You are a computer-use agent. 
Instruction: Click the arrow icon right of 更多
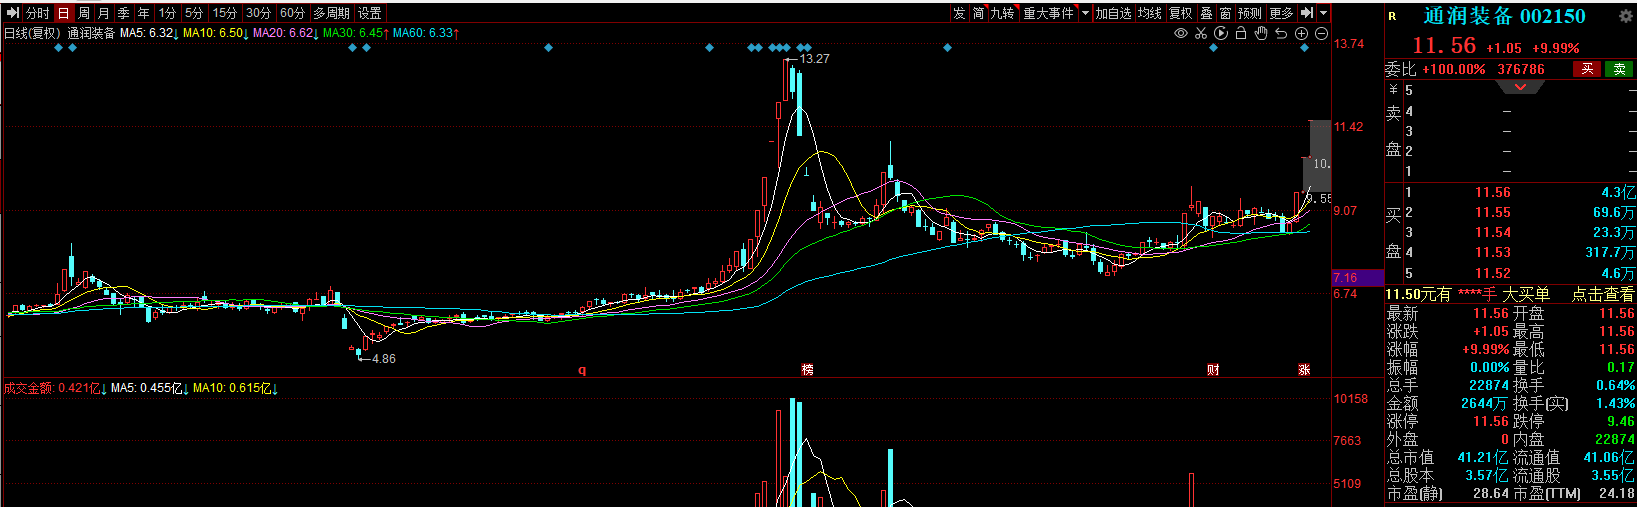[x=1306, y=13]
